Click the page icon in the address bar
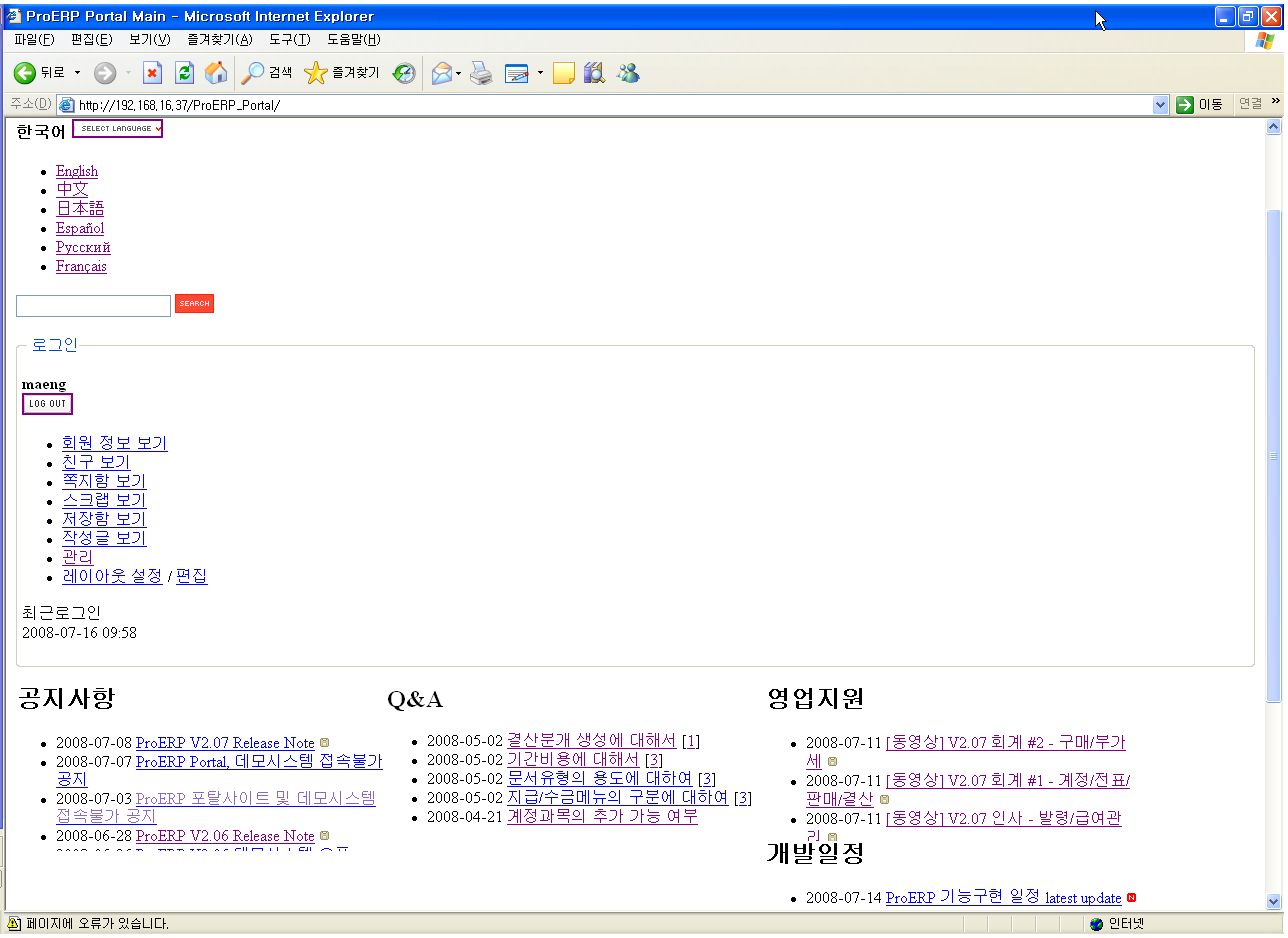The width and height of the screenshot is (1288, 938). tap(67, 105)
